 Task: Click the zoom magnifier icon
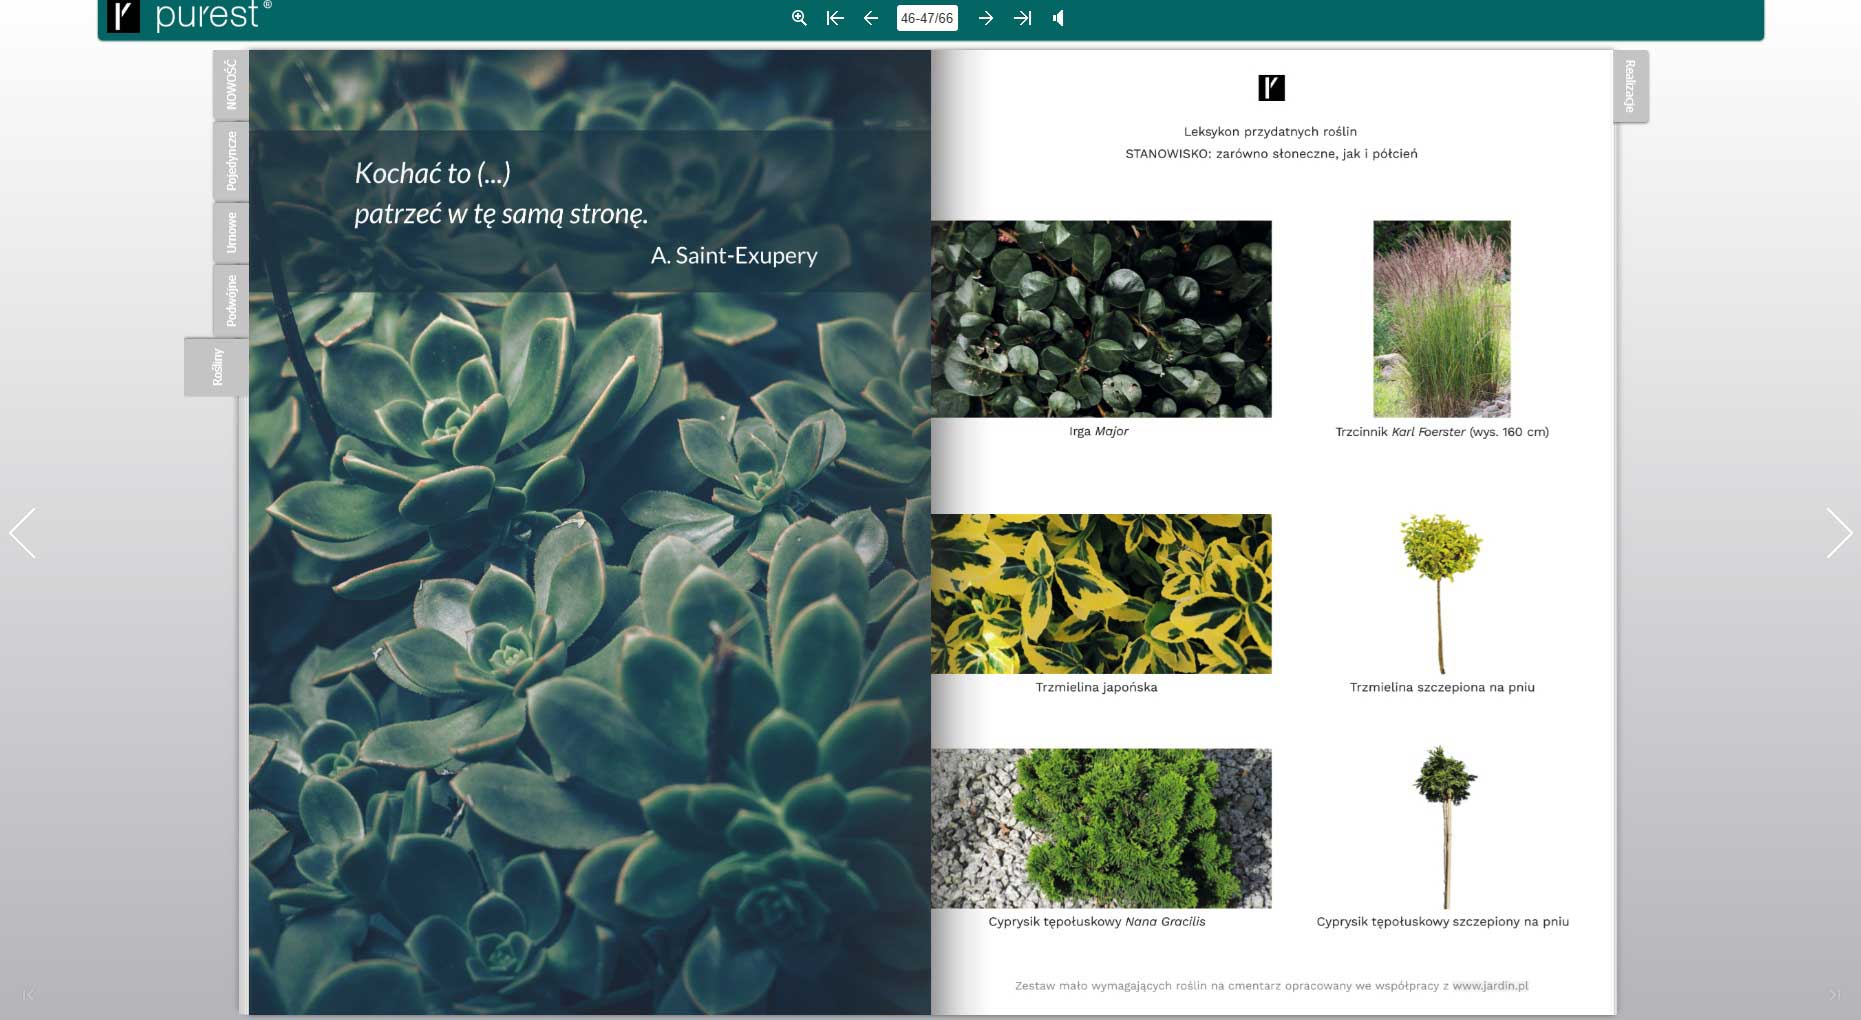point(799,18)
